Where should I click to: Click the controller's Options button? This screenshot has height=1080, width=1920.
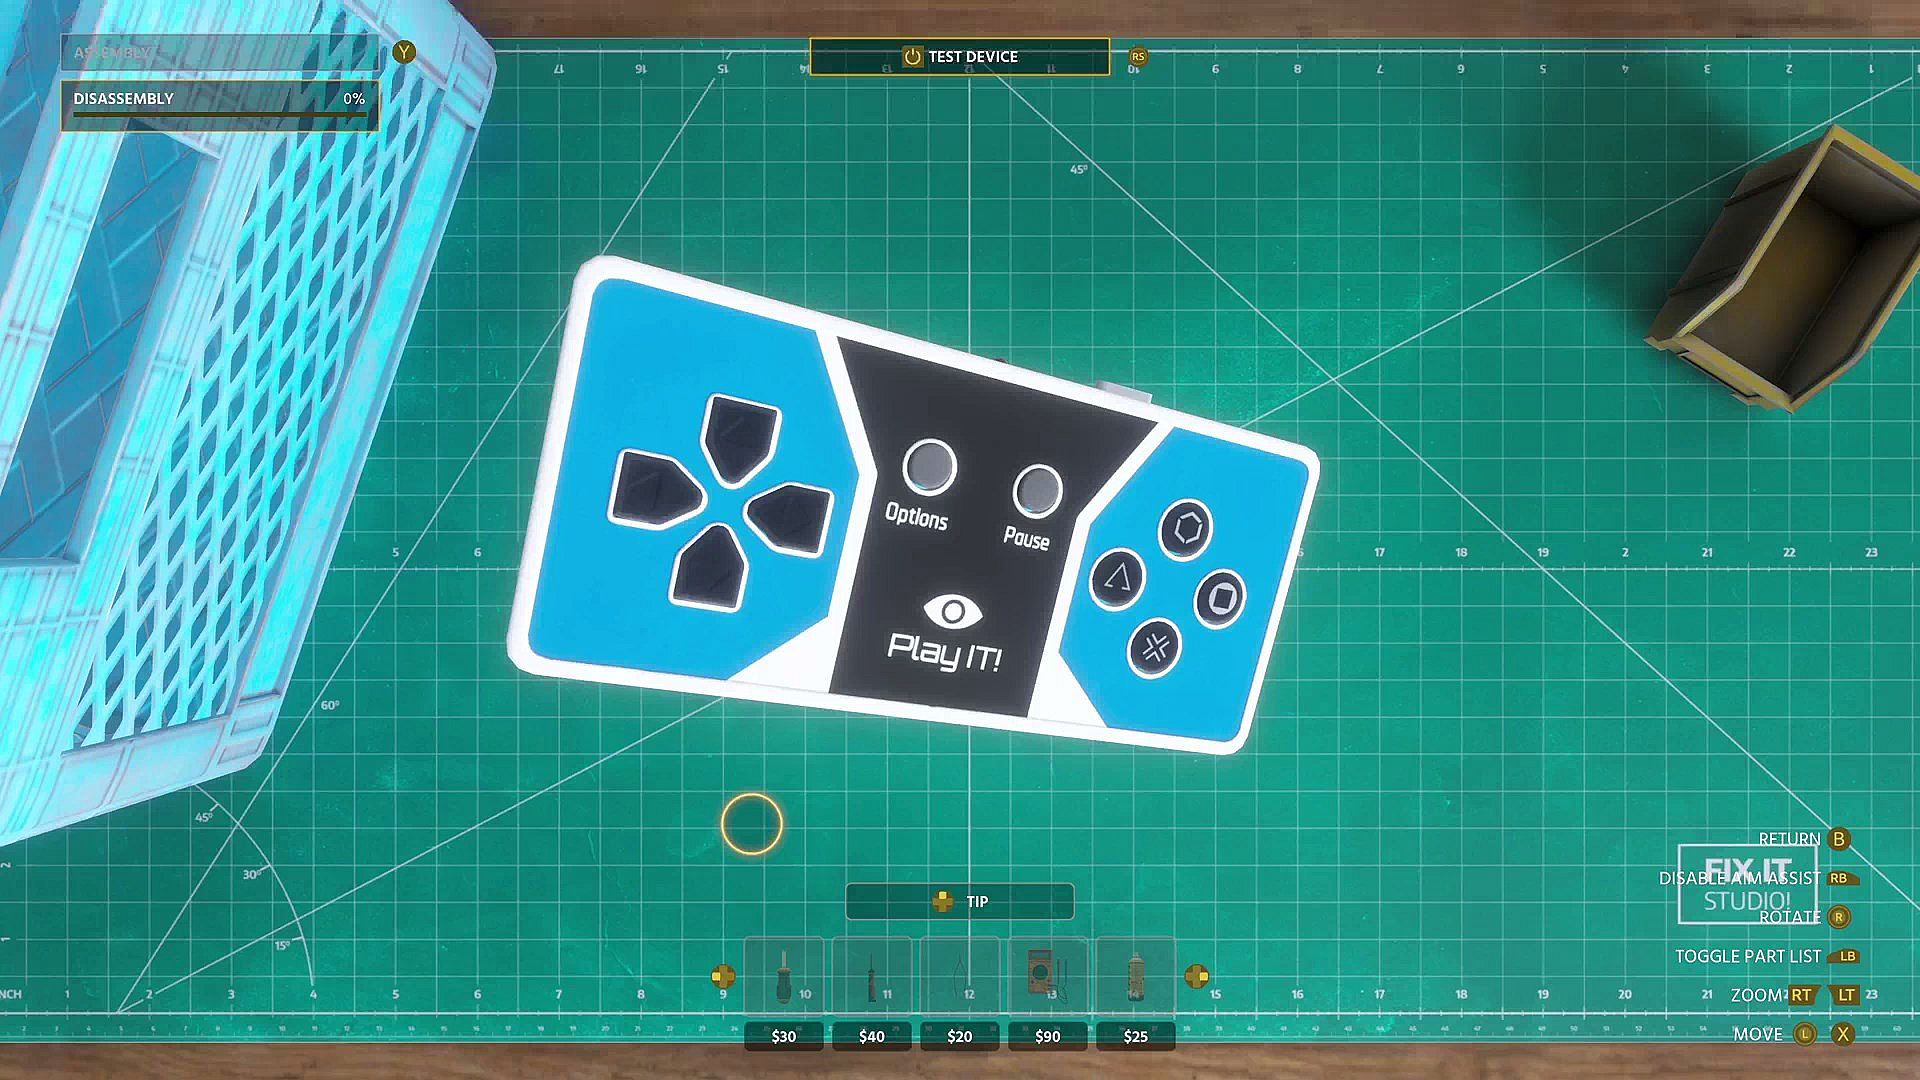(930, 467)
